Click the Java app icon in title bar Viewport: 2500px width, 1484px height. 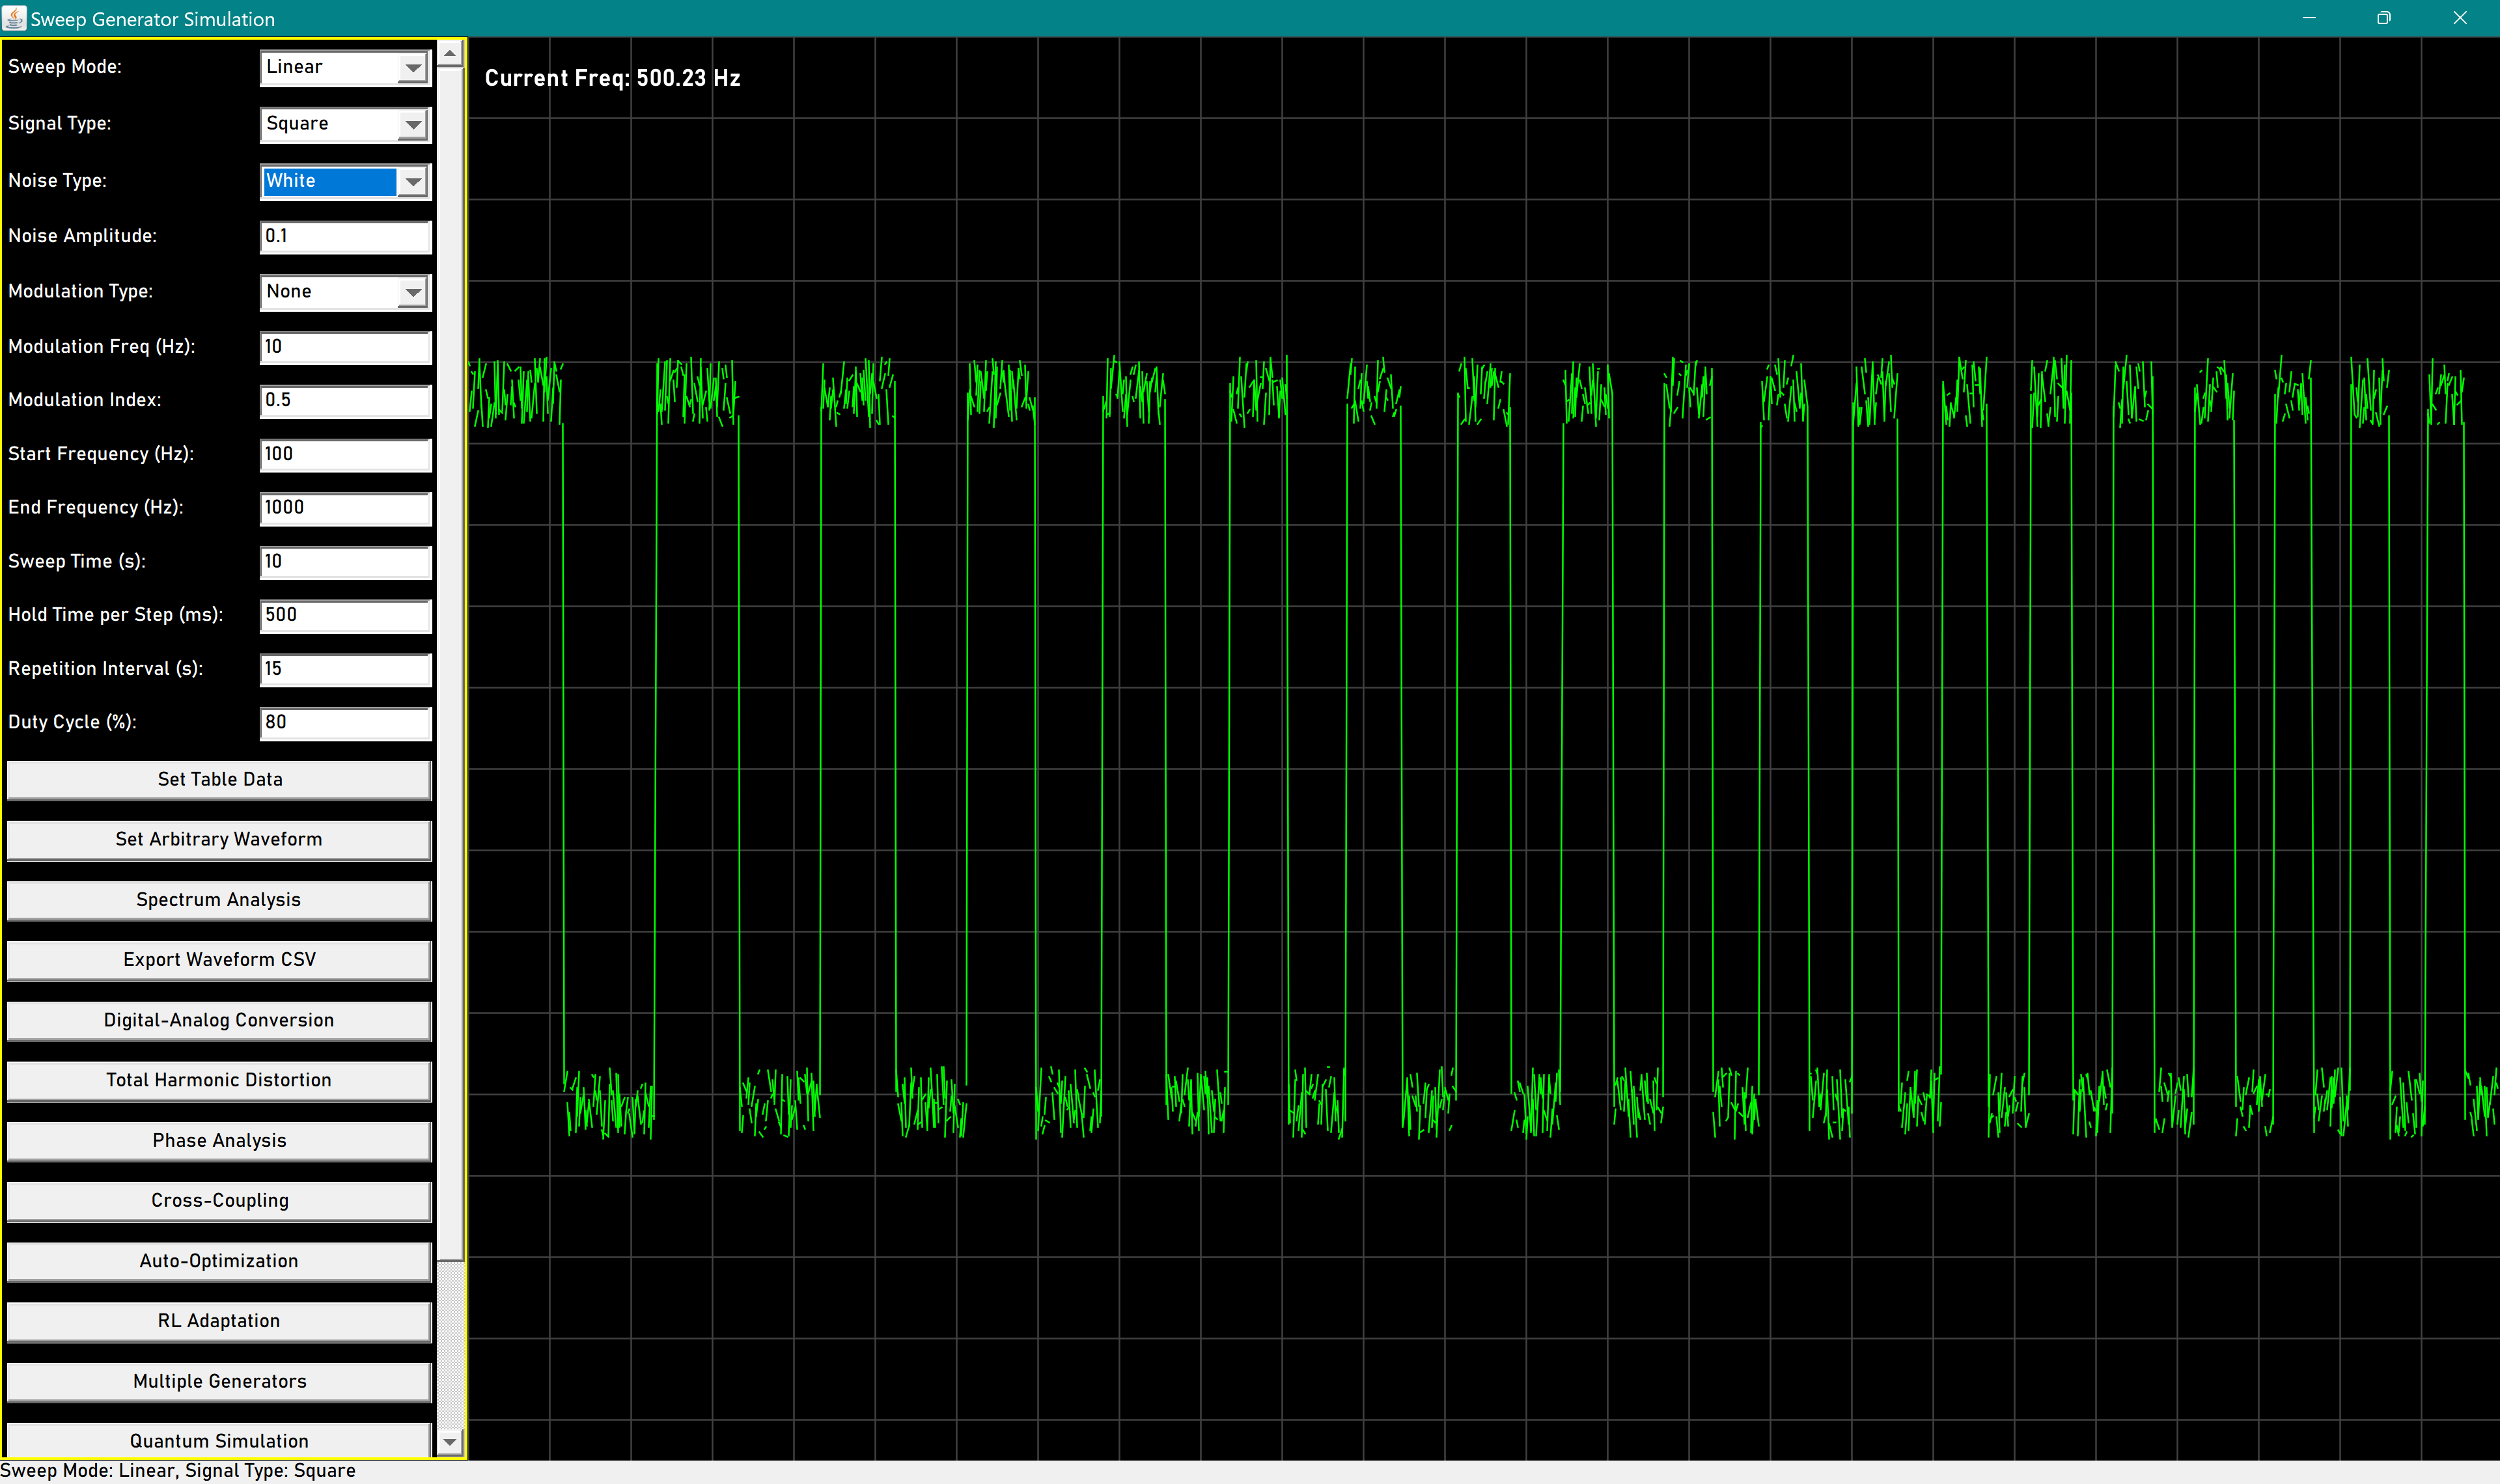click(x=14, y=18)
